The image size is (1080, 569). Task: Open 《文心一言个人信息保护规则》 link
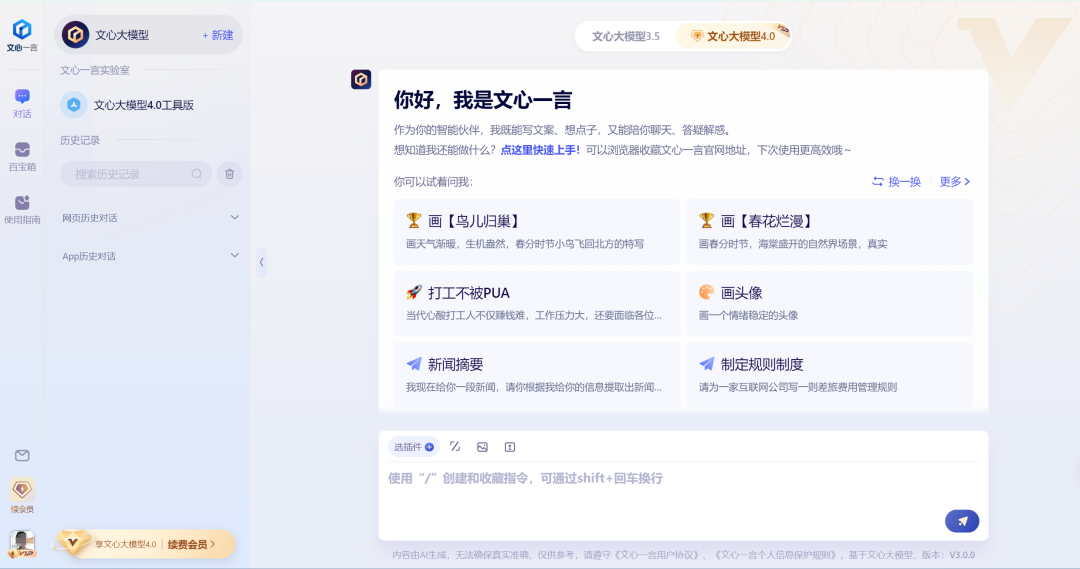[778, 555]
